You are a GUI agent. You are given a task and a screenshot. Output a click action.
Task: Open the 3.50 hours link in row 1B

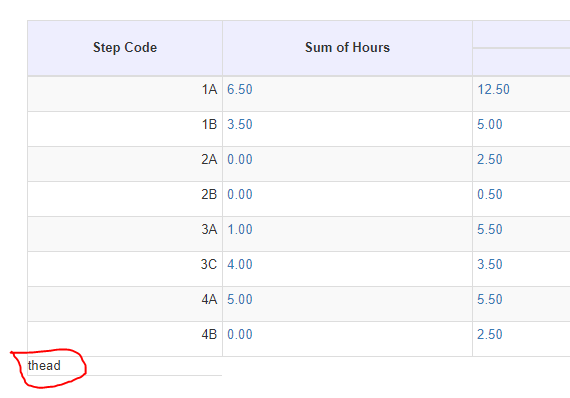coord(240,124)
